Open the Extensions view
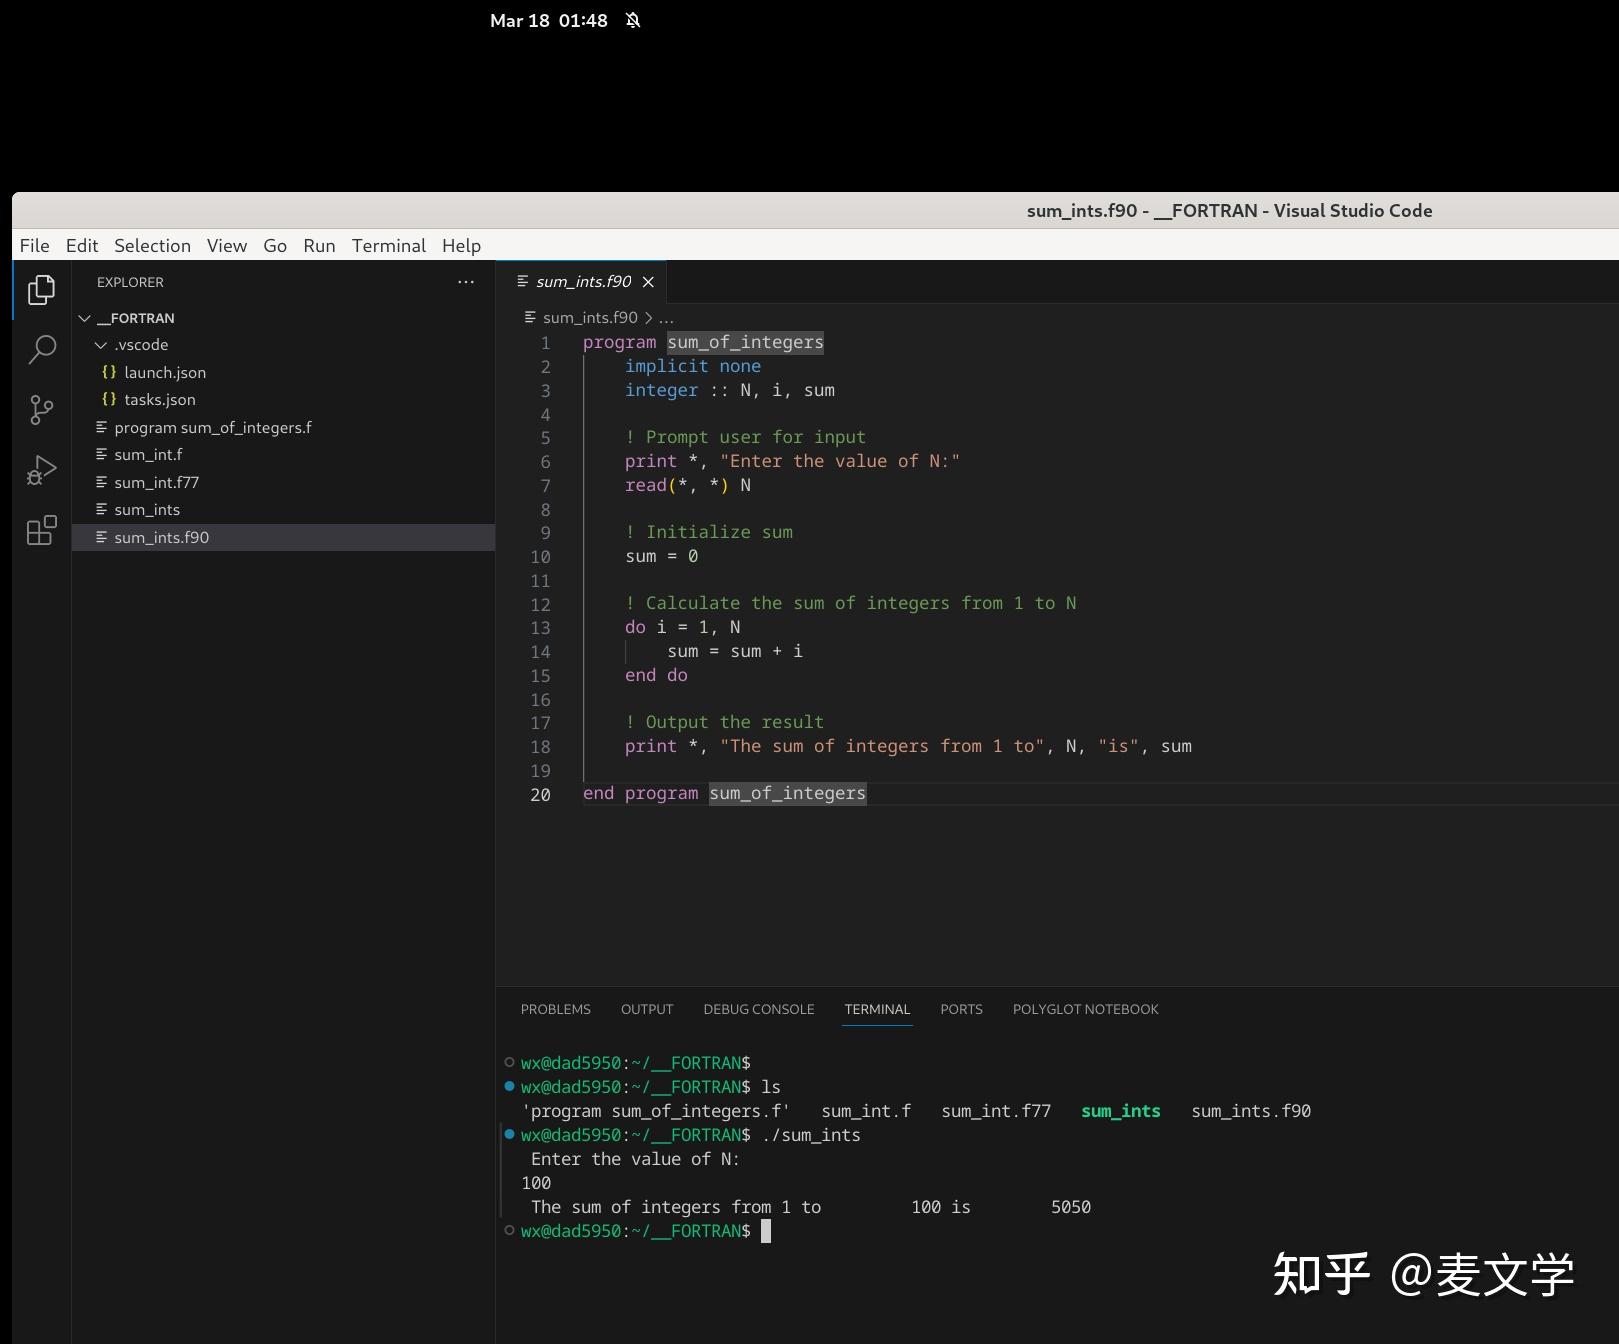1619x1344 pixels. coord(41,531)
